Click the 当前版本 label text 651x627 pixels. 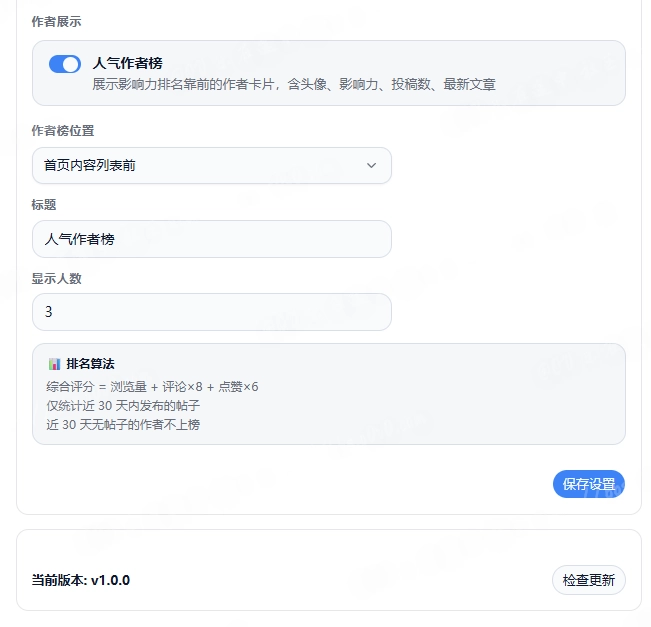[x=59, y=580]
